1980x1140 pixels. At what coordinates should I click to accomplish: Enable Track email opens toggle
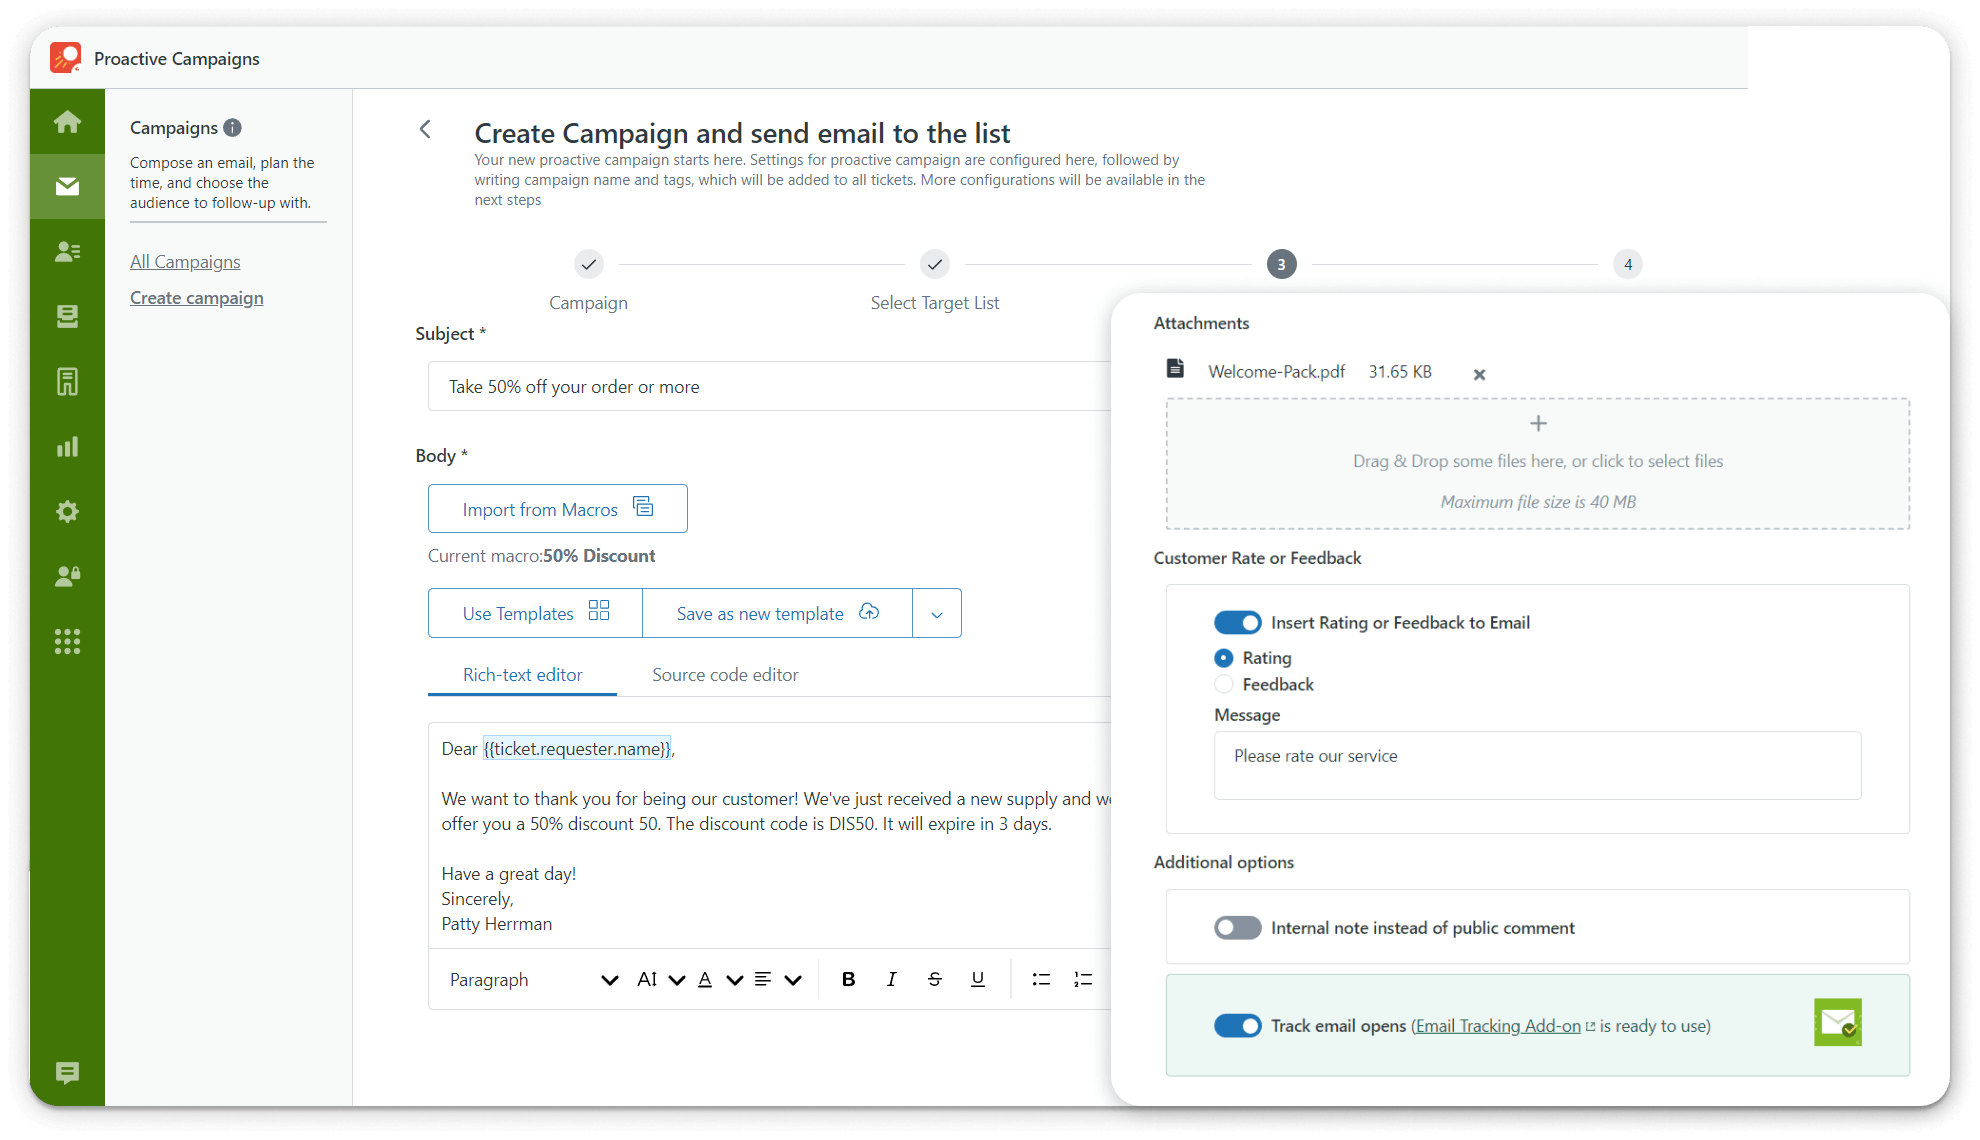(1236, 1026)
